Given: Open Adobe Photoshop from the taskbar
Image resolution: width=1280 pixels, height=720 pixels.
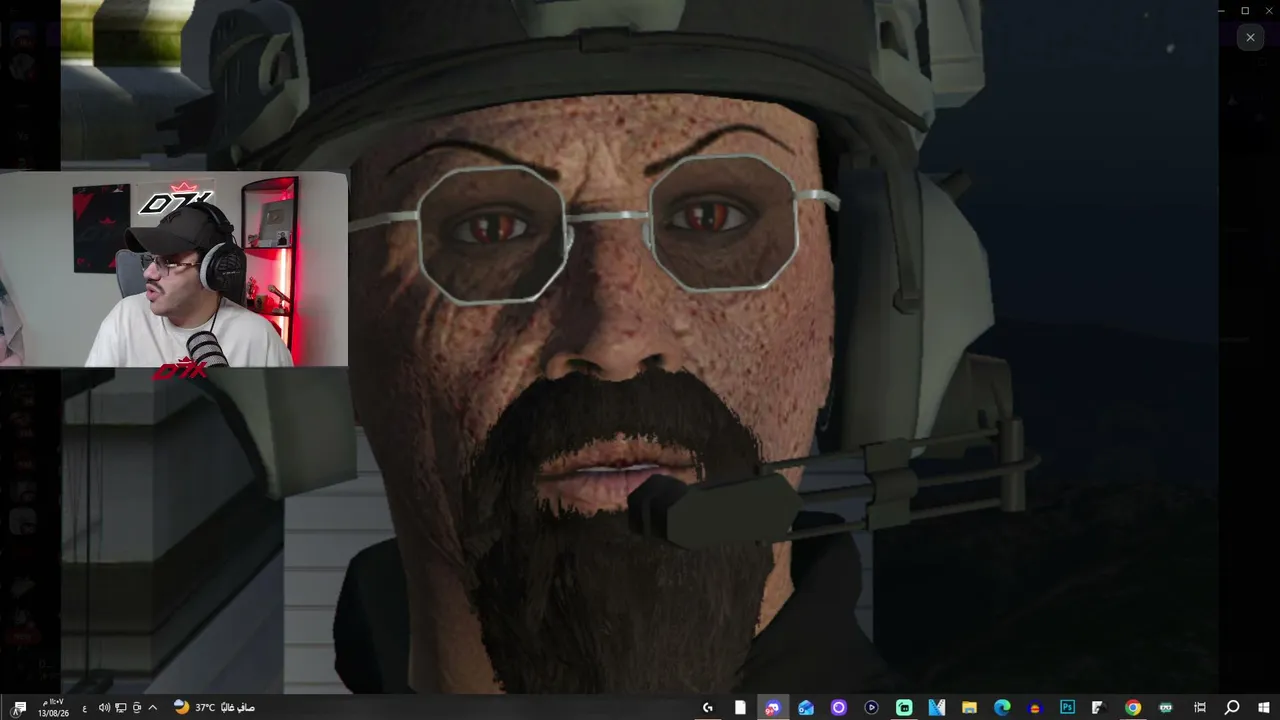Looking at the screenshot, I should pyautogui.click(x=1067, y=708).
